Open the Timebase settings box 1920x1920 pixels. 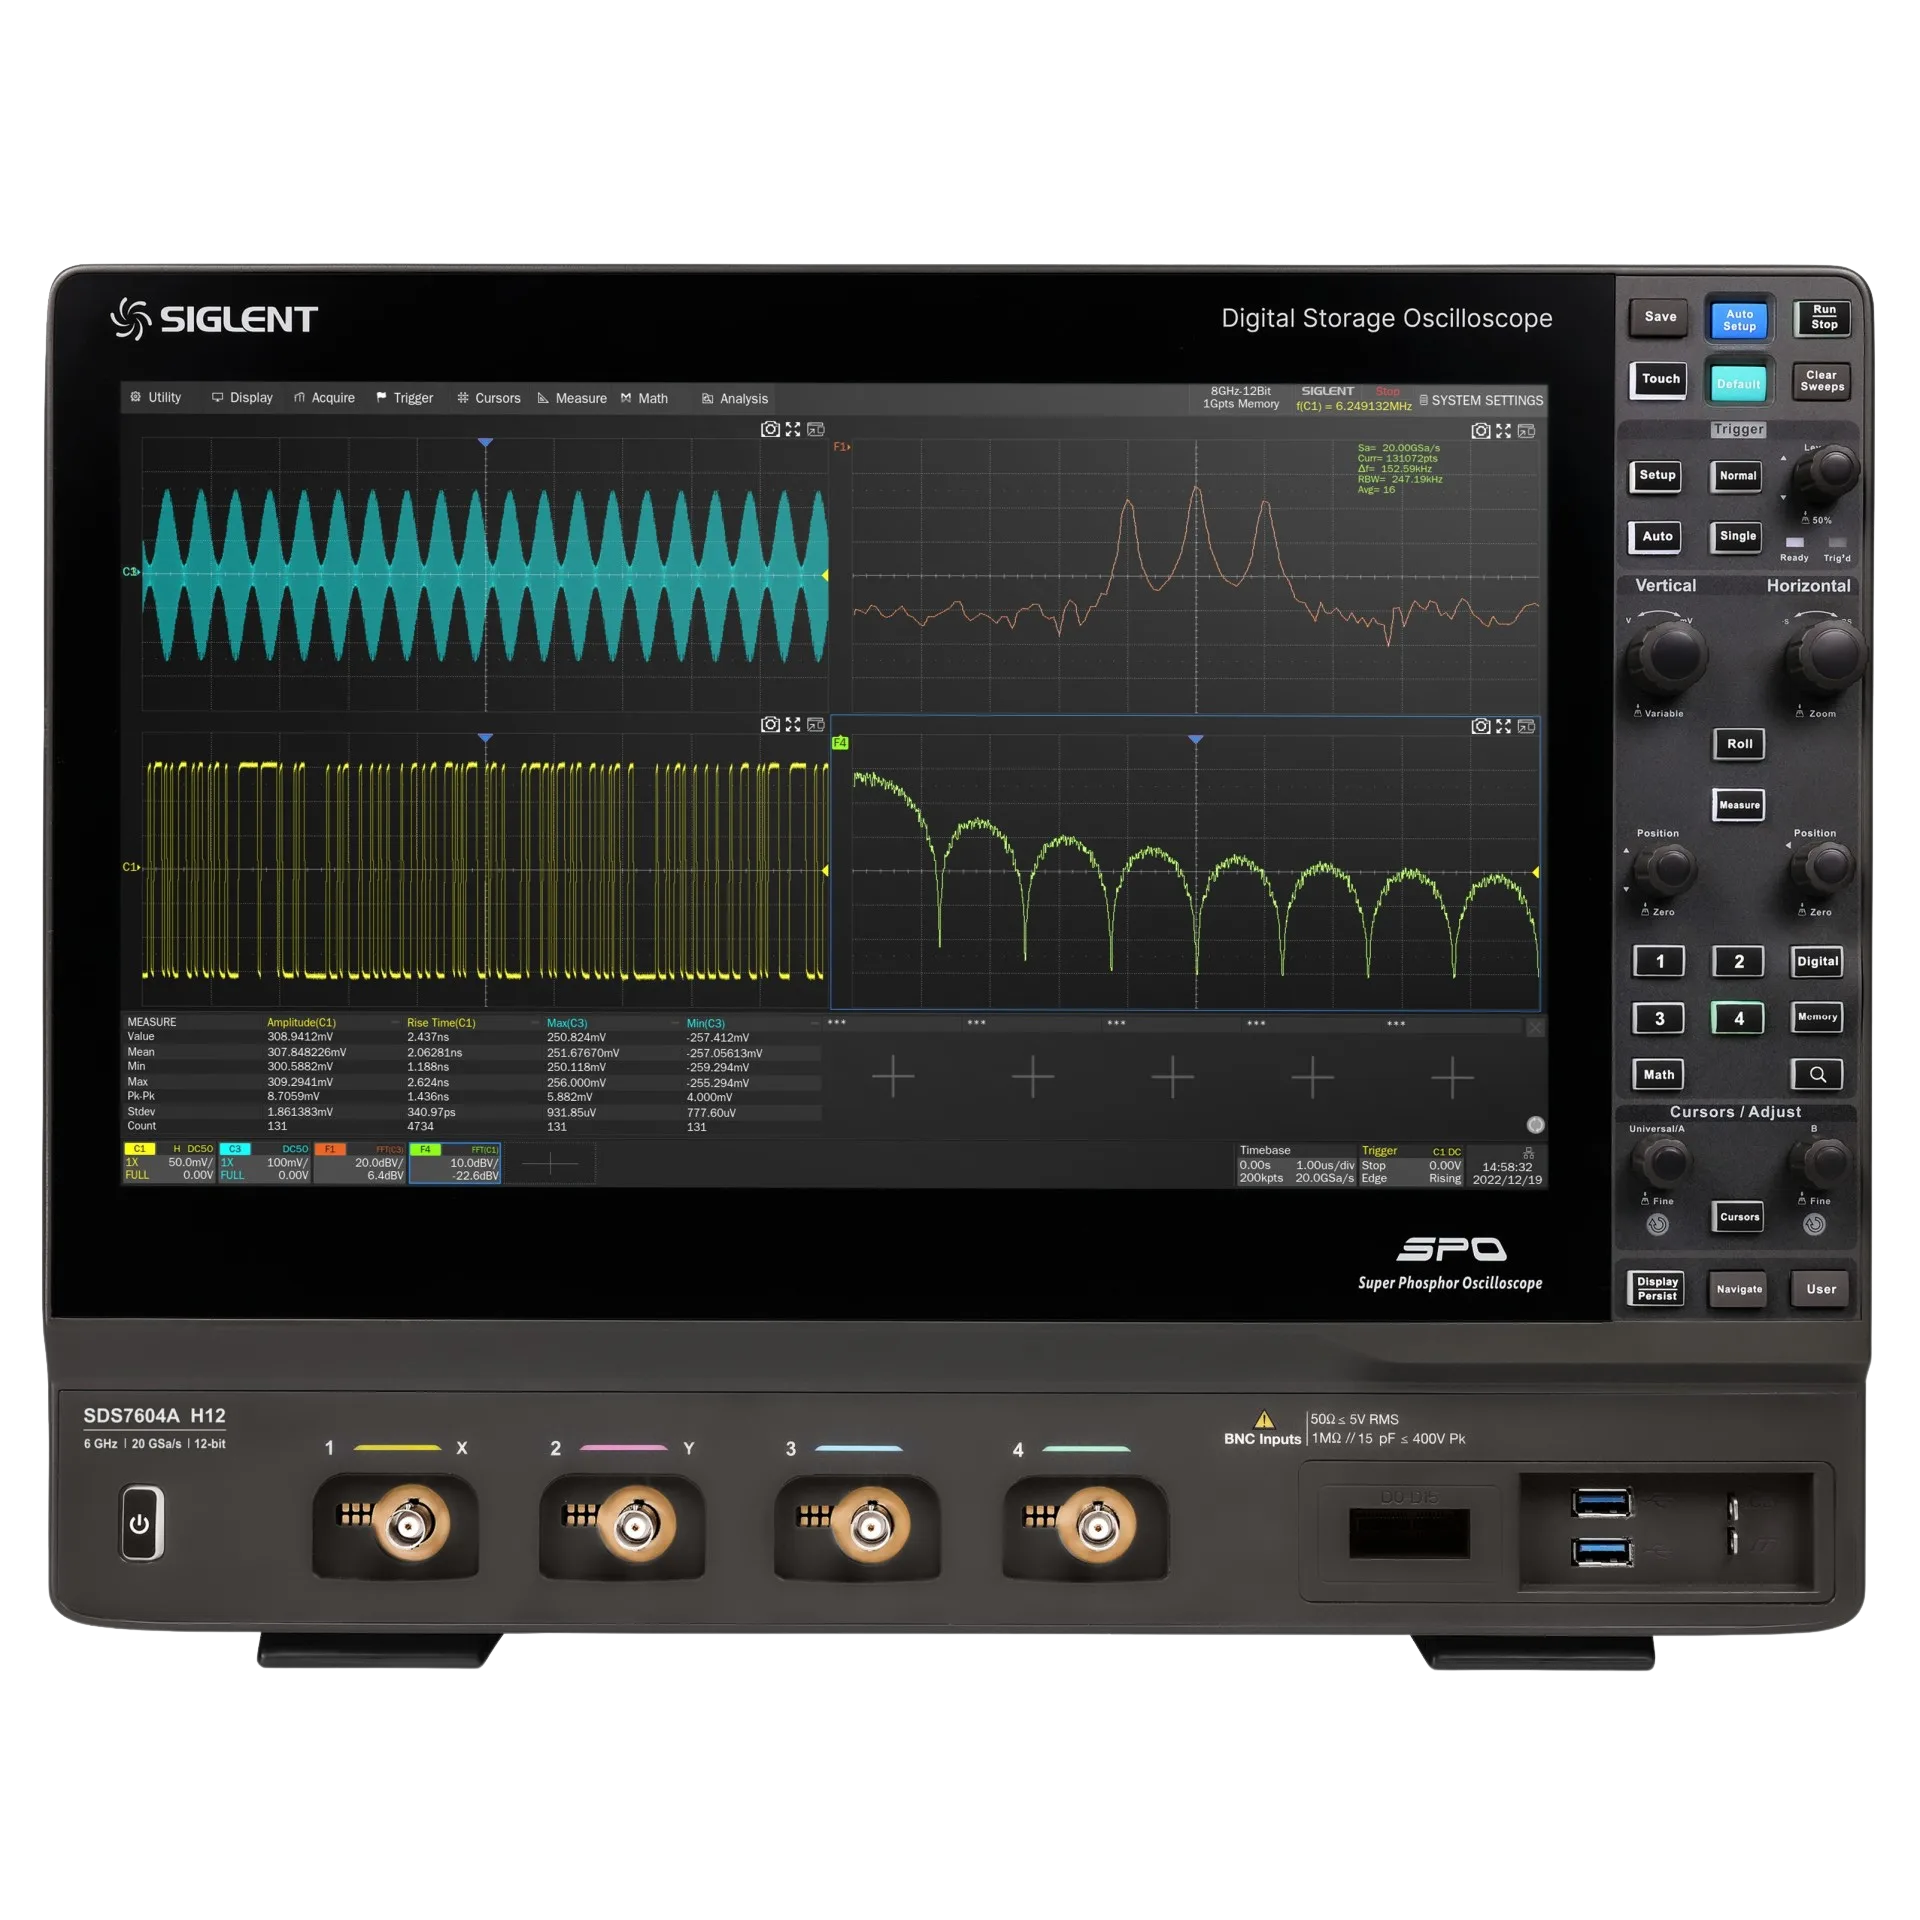[x=1296, y=1164]
